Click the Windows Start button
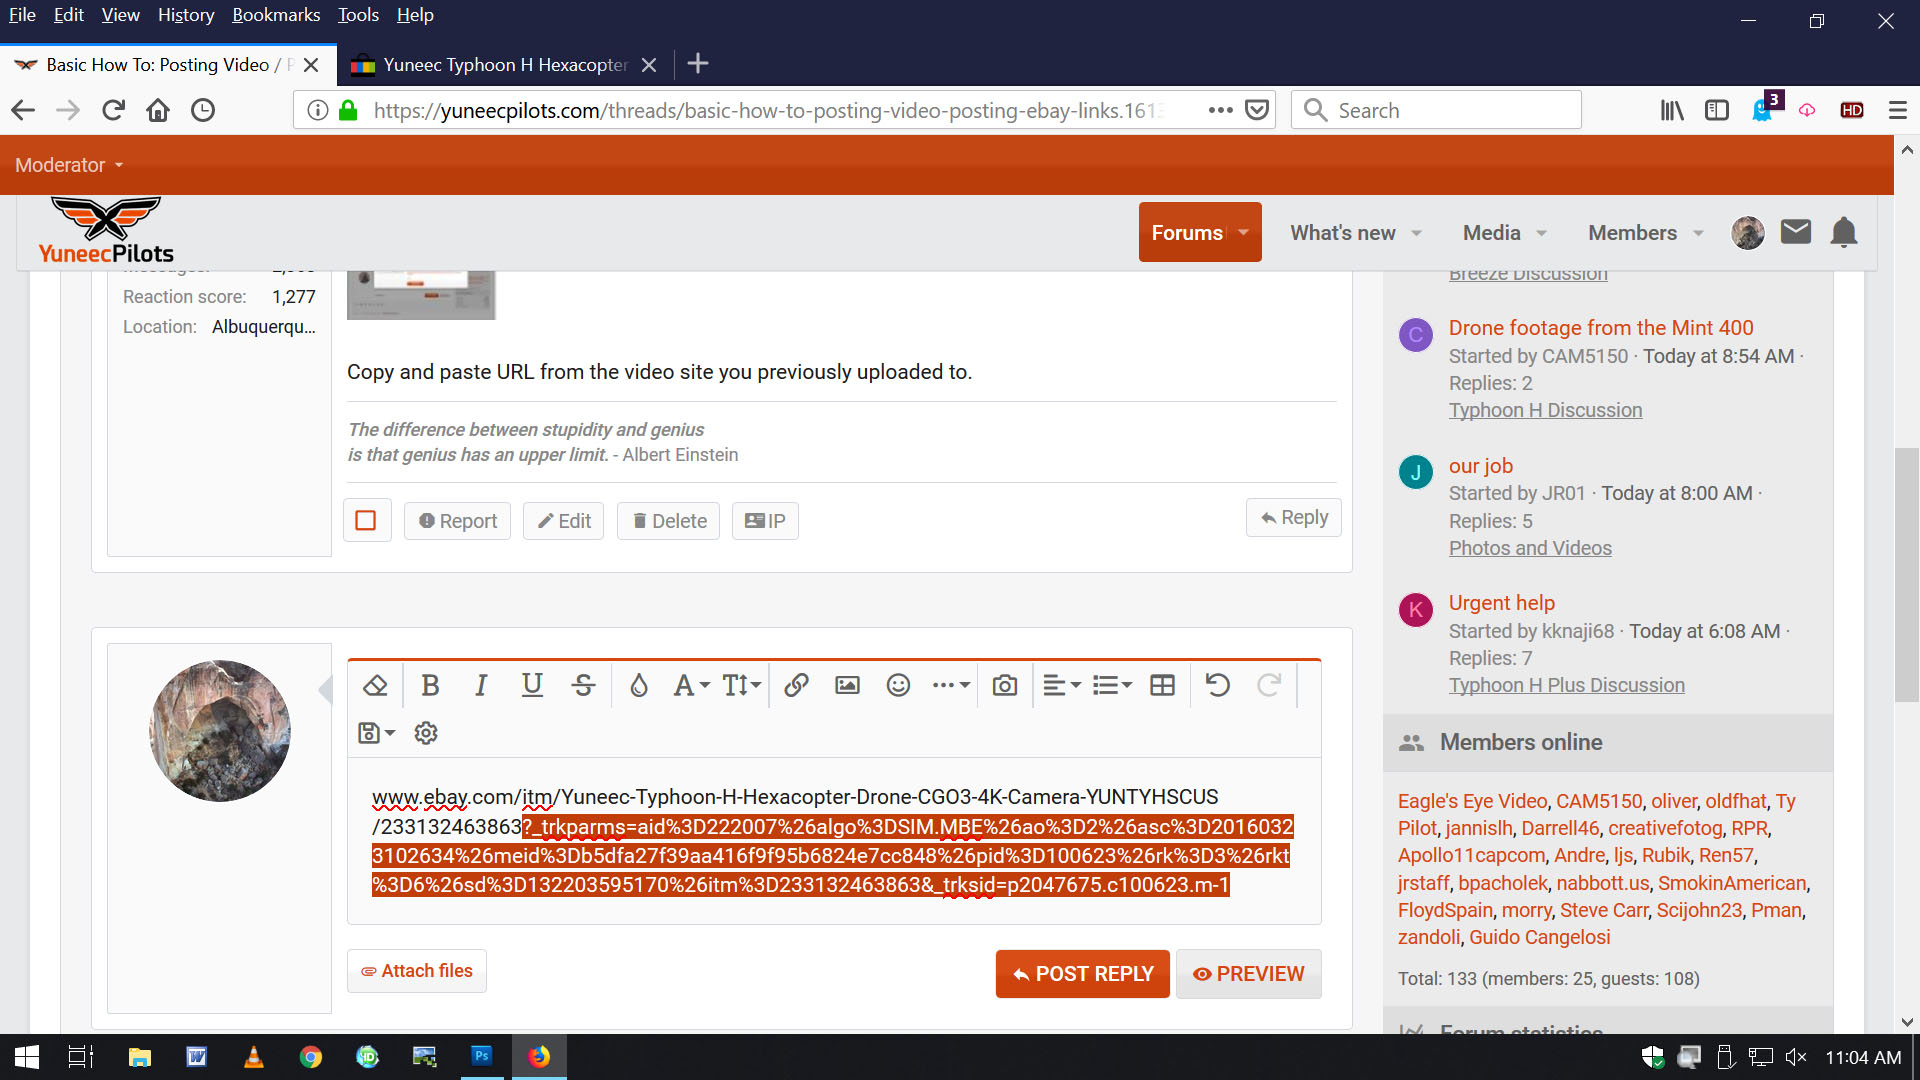The image size is (1920, 1080). pos(27,1056)
